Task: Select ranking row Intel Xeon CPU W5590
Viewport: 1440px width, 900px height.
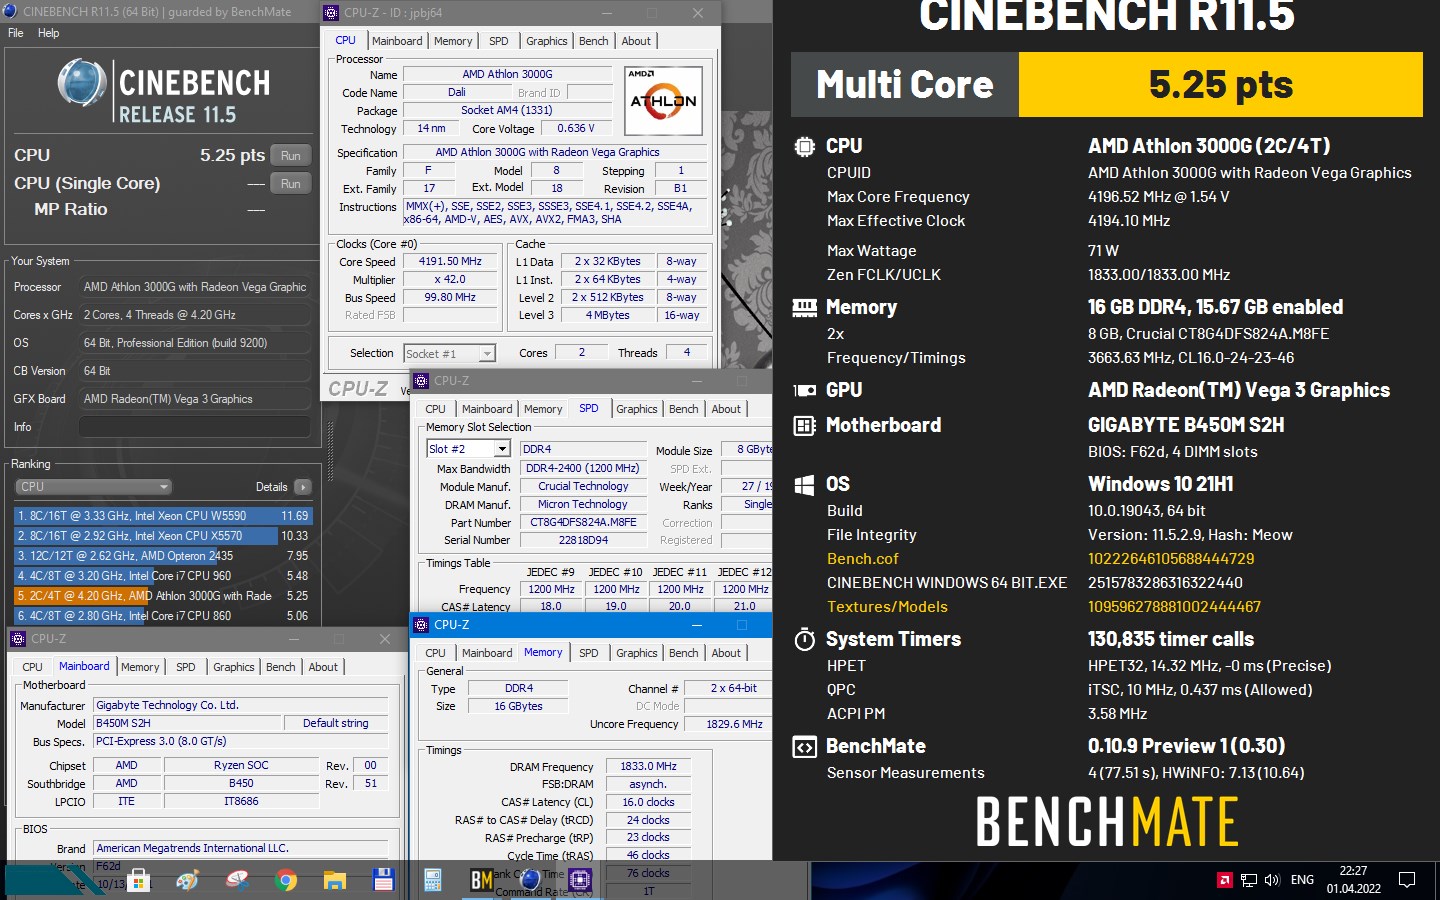Action: pyautogui.click(x=163, y=516)
